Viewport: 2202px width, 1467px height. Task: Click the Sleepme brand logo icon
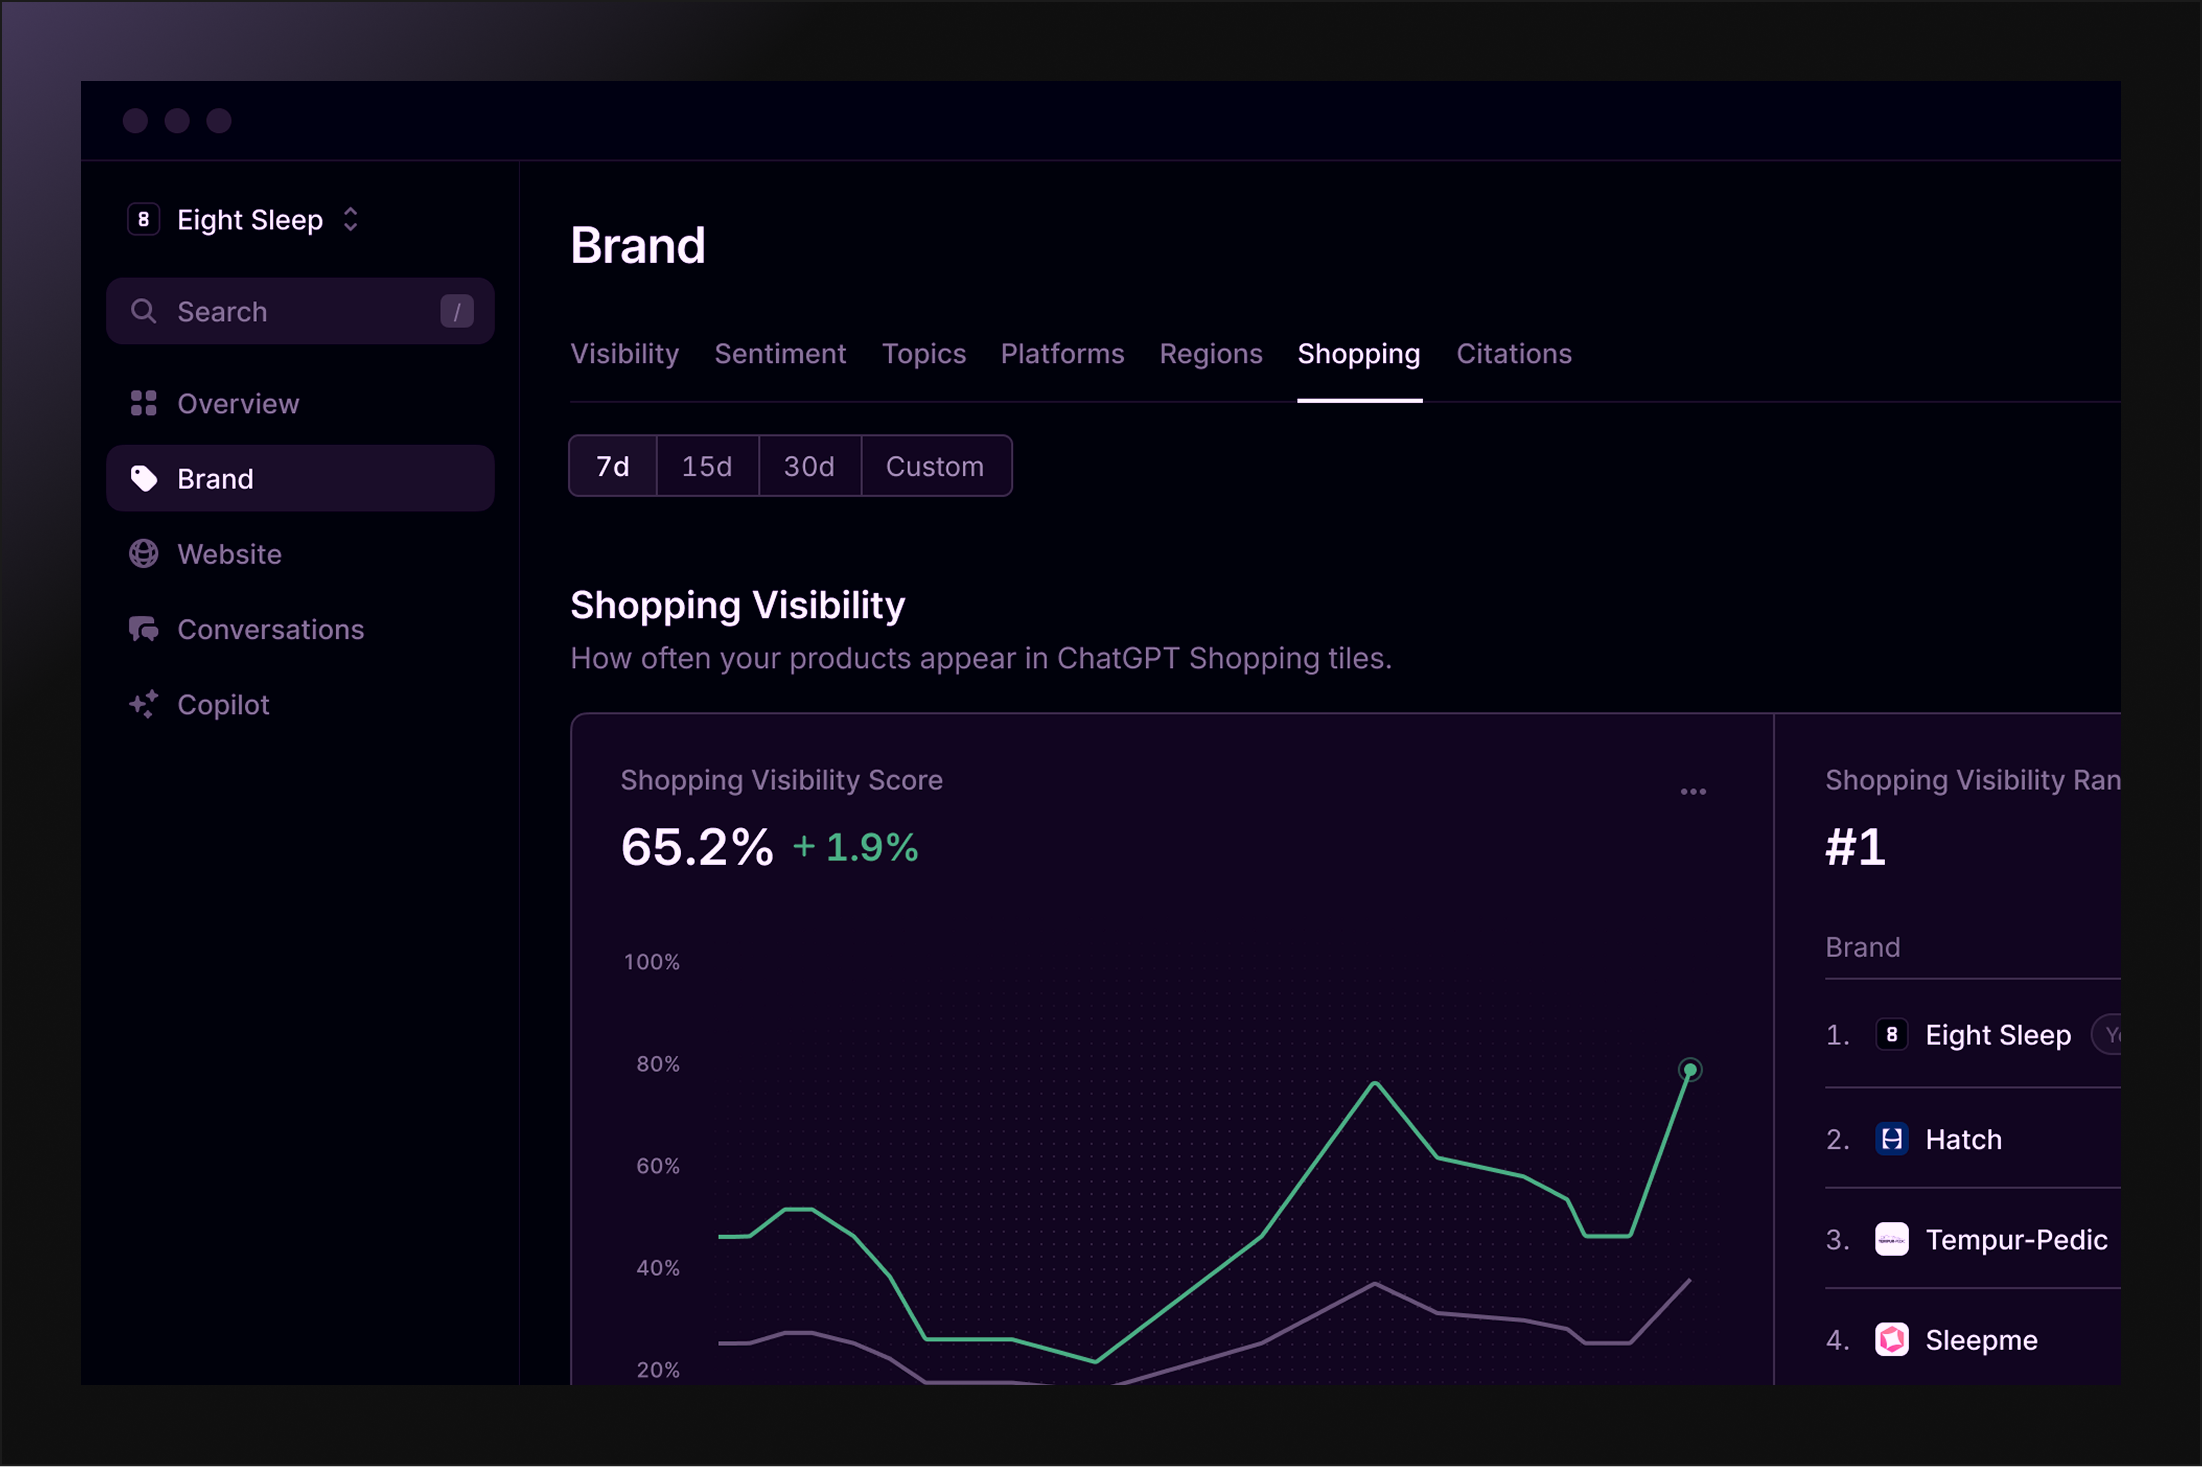coord(1891,1339)
